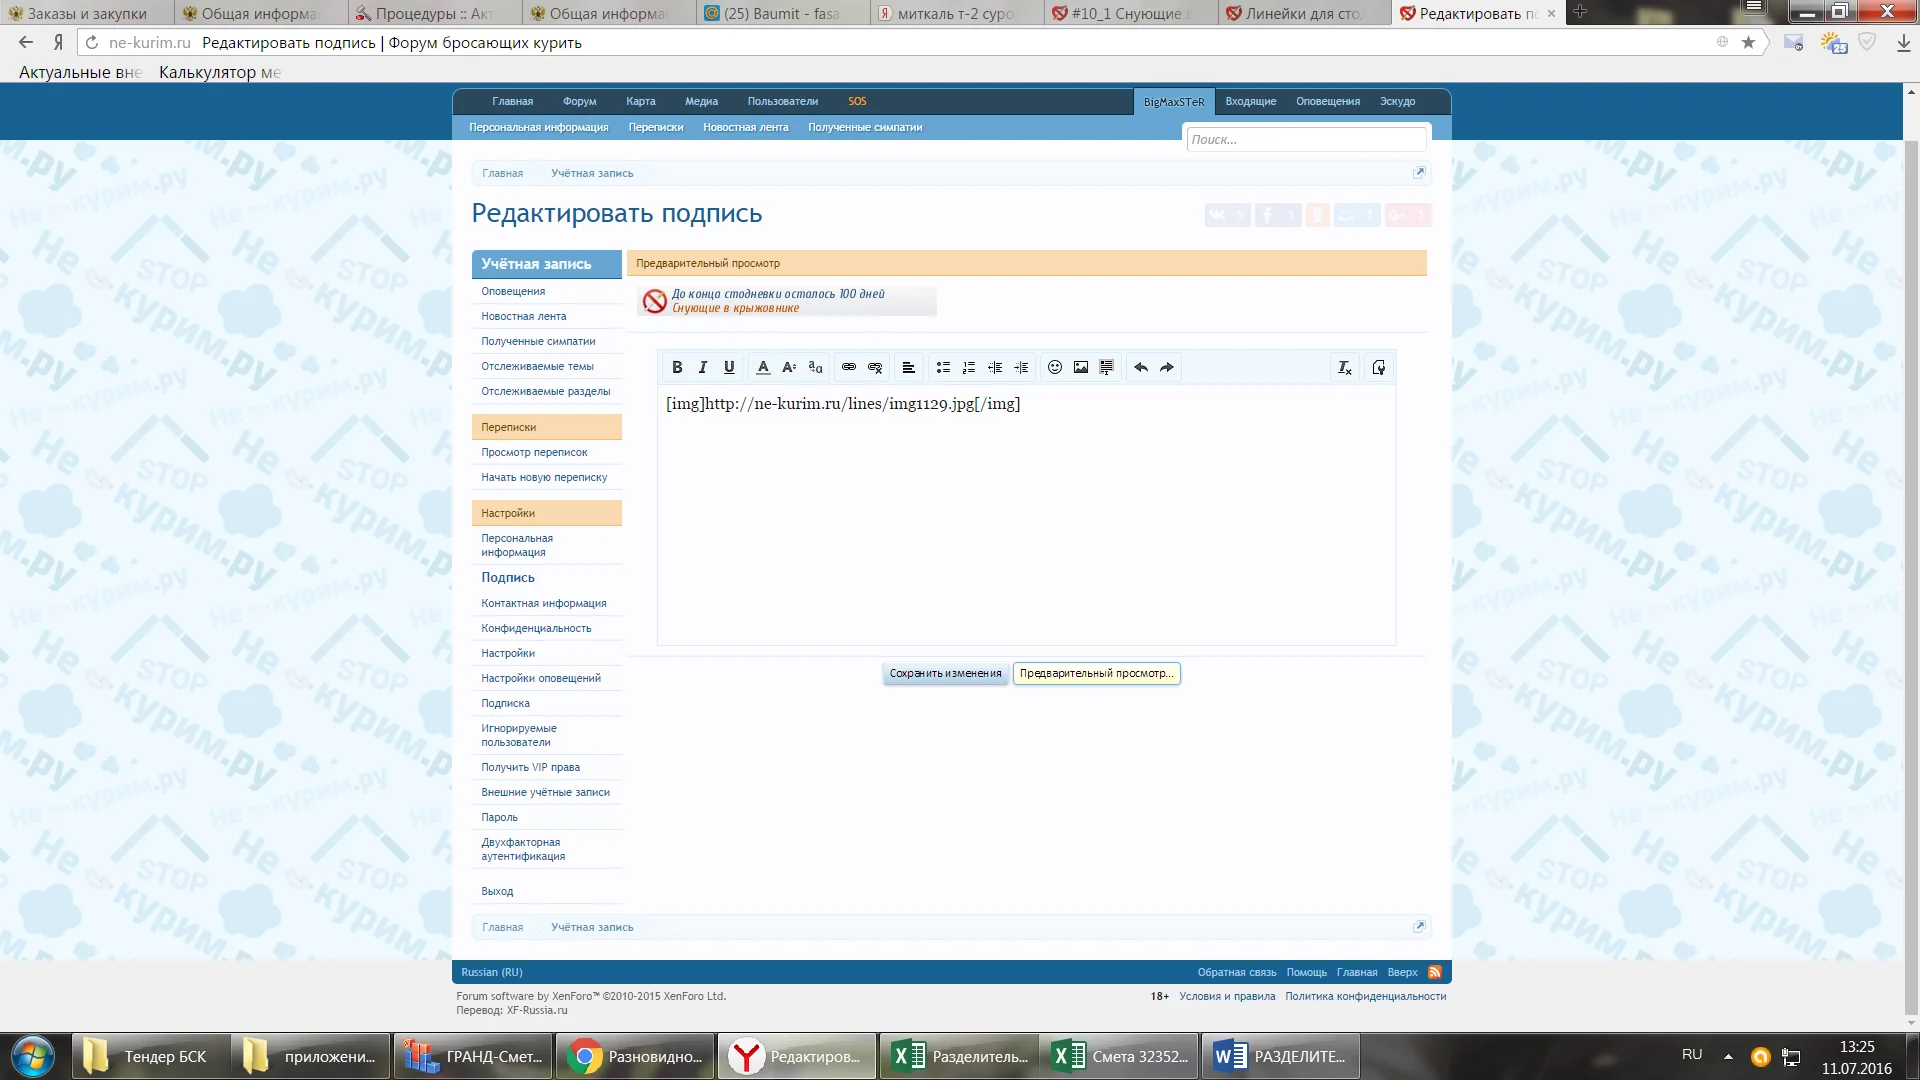Screen dimensions: 1920x1080
Task: Open the text alignment dropdown
Action: point(908,368)
